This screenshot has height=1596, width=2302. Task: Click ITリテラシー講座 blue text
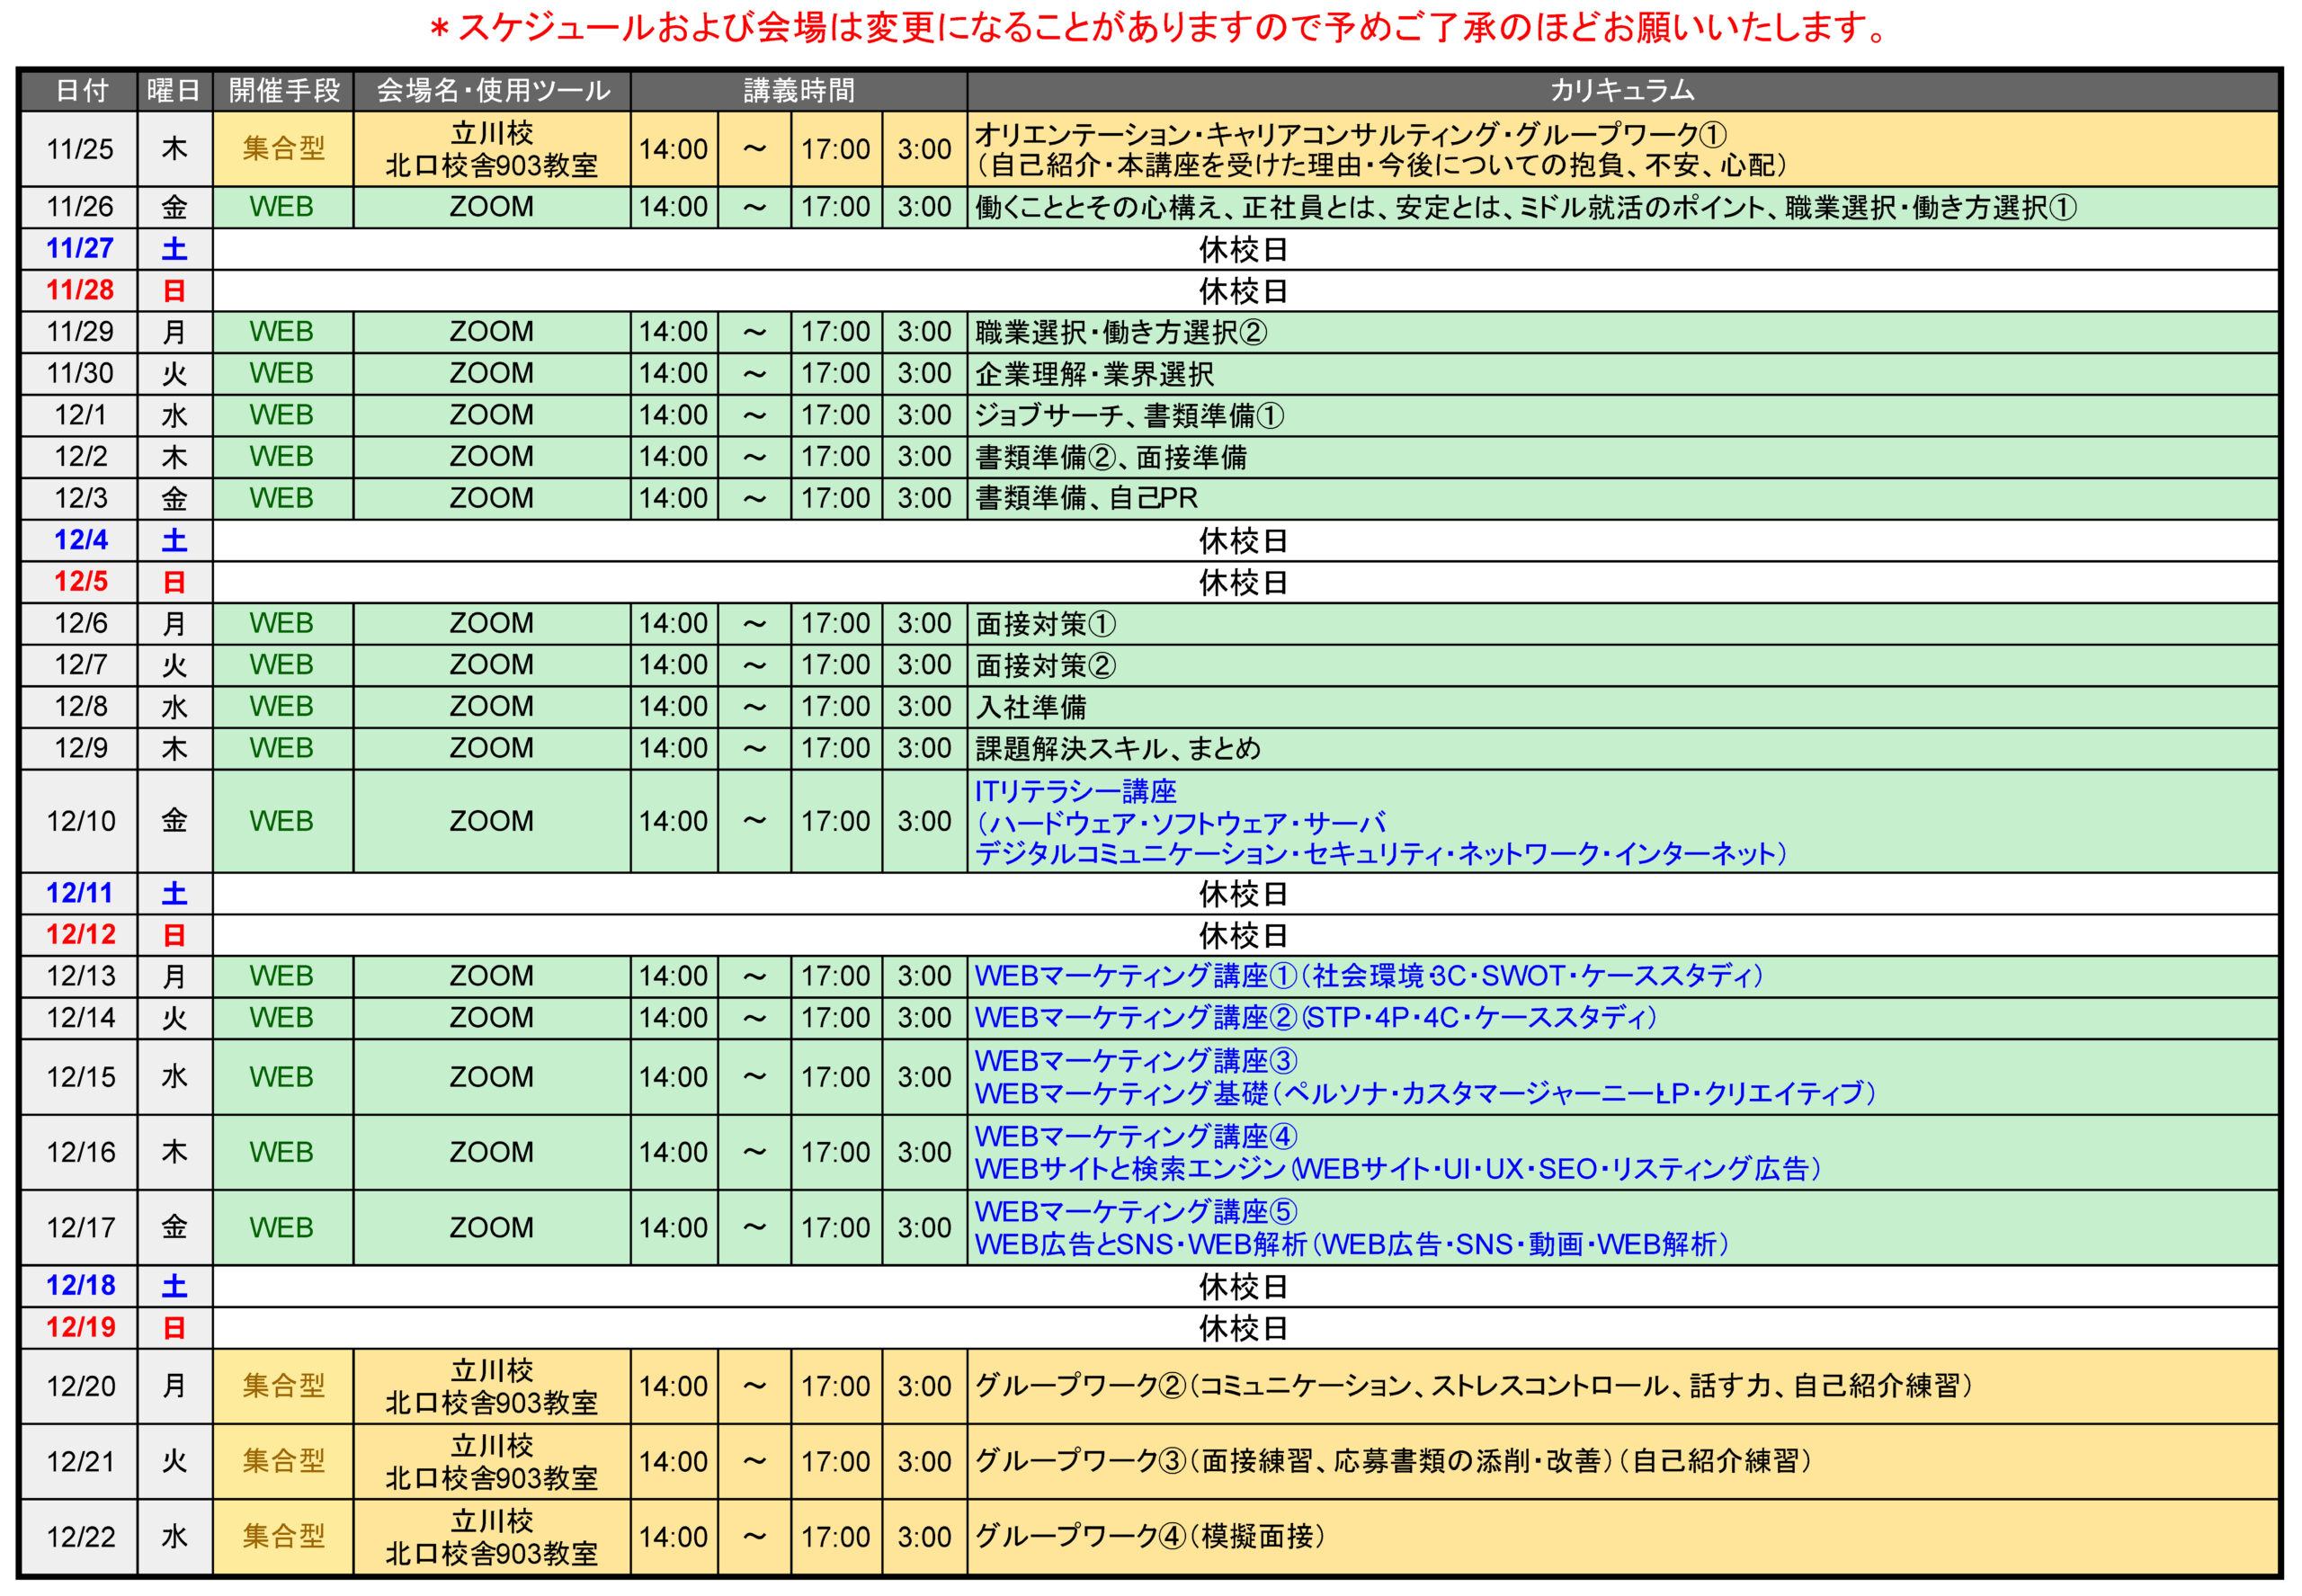coord(1076,792)
